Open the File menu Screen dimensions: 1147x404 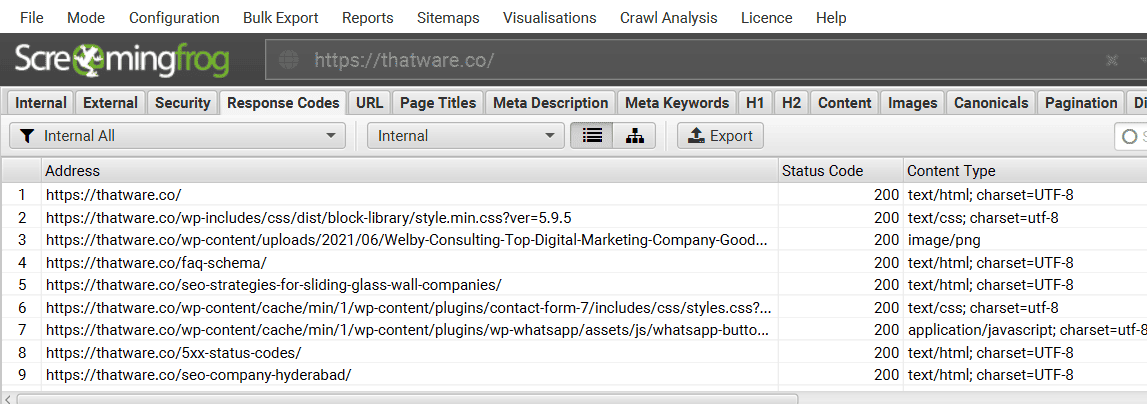pyautogui.click(x=31, y=18)
